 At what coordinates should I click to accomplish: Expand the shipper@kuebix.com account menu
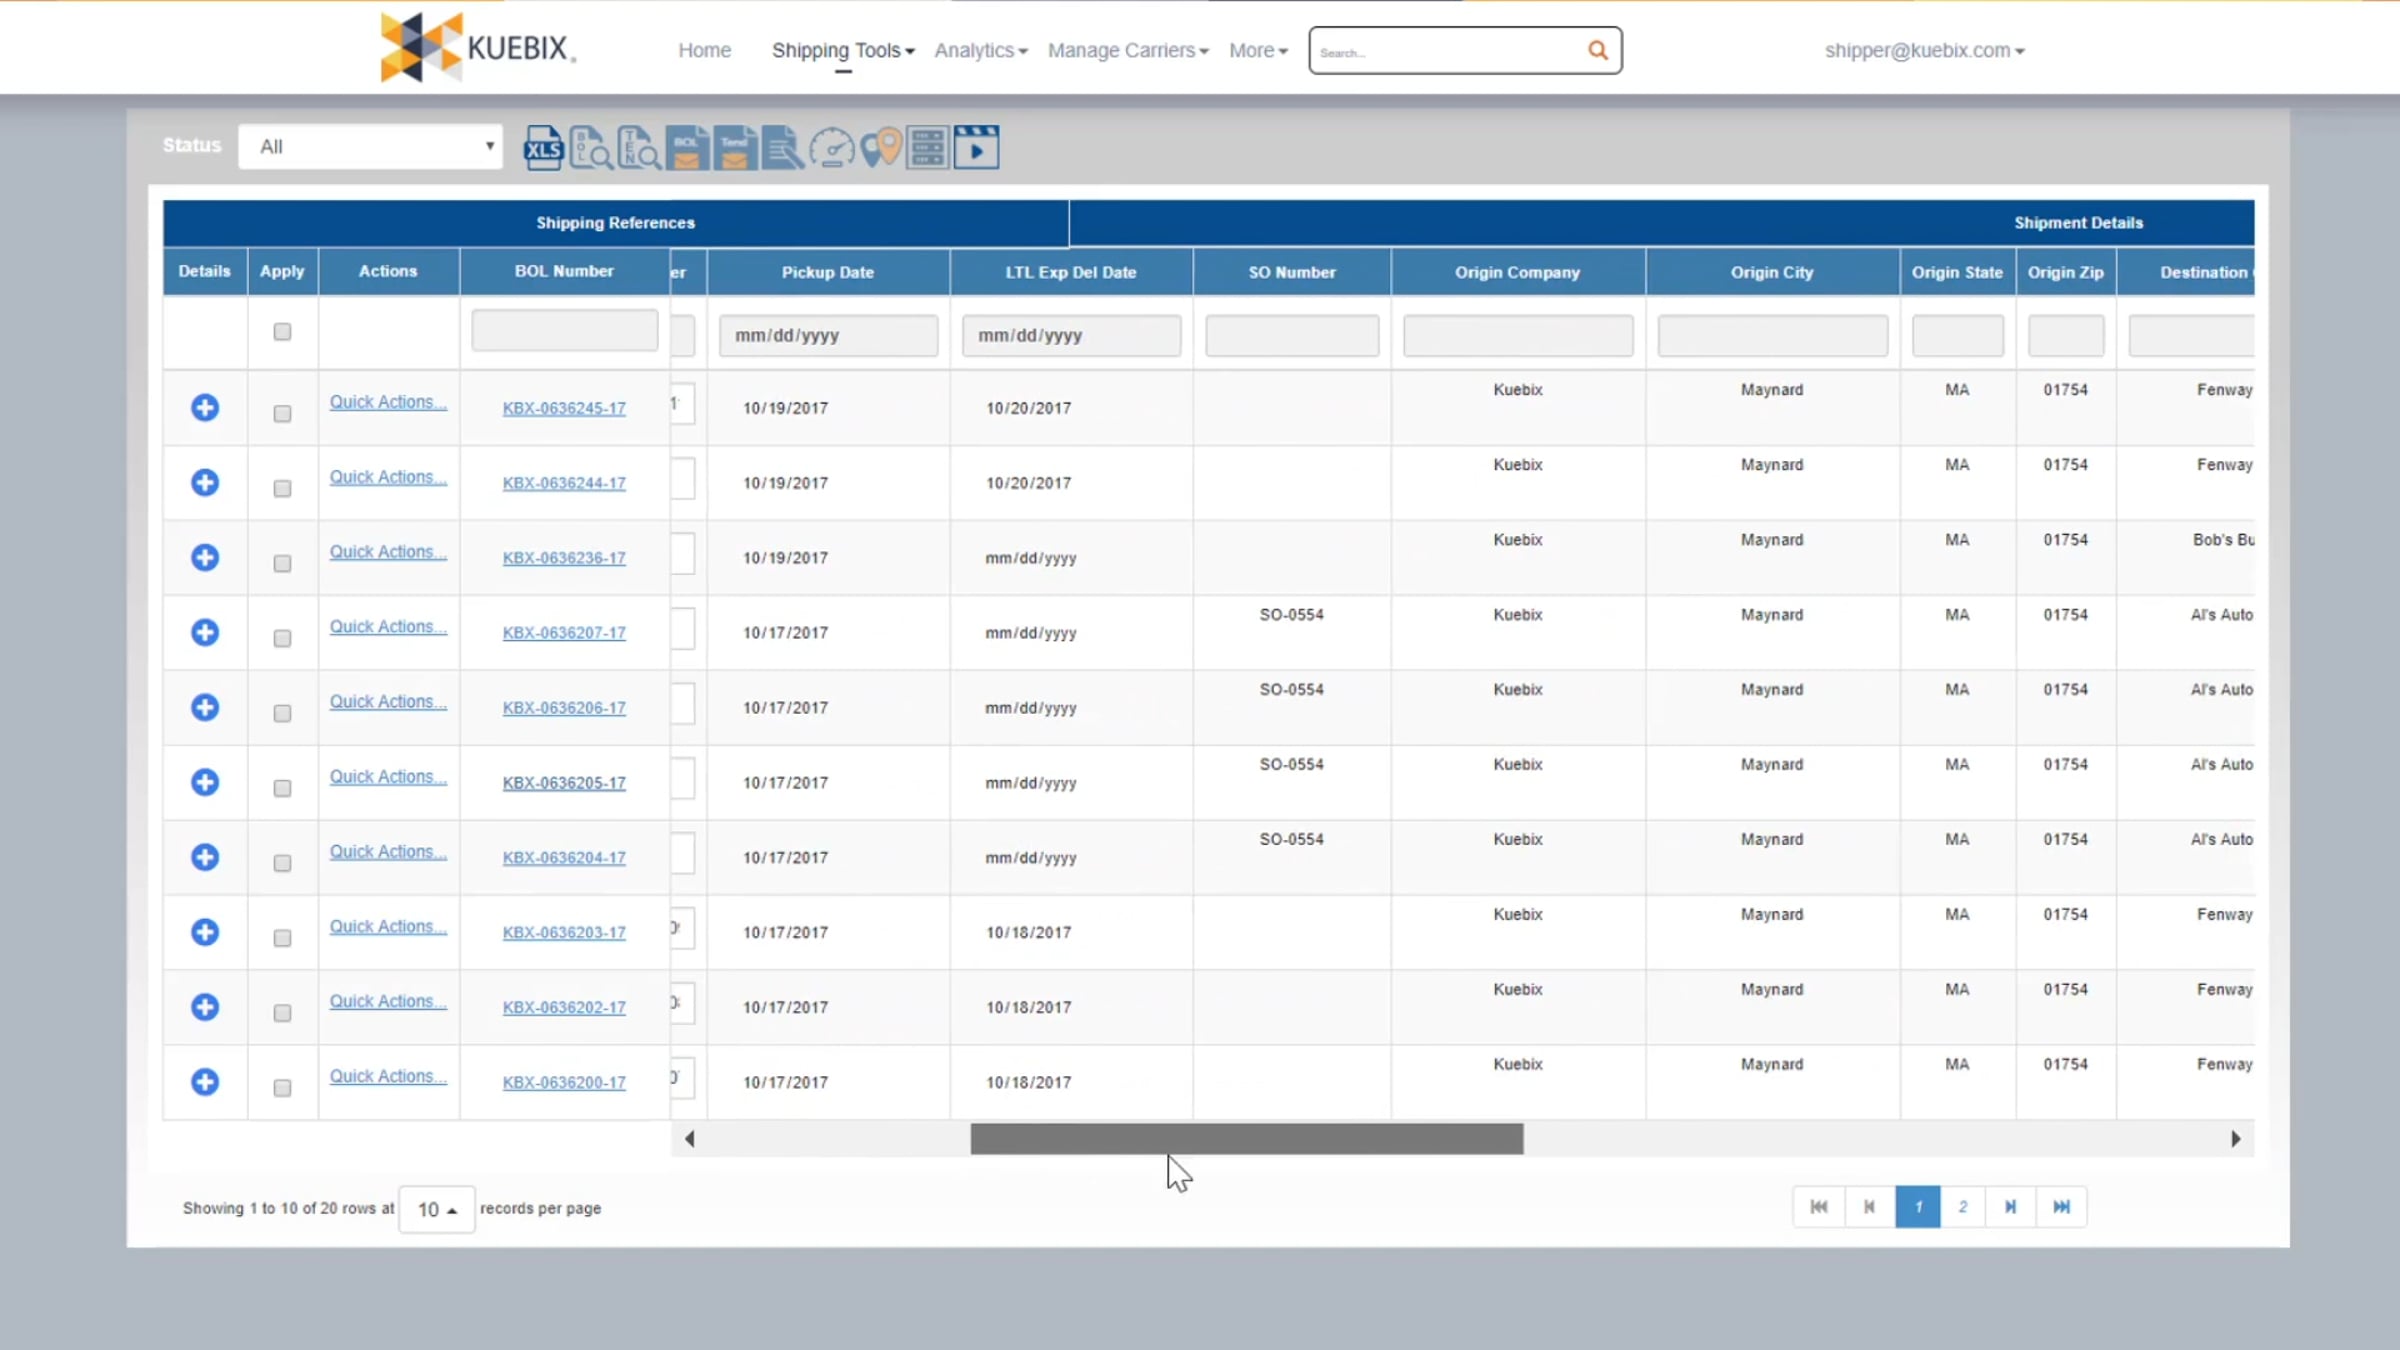click(x=1924, y=50)
